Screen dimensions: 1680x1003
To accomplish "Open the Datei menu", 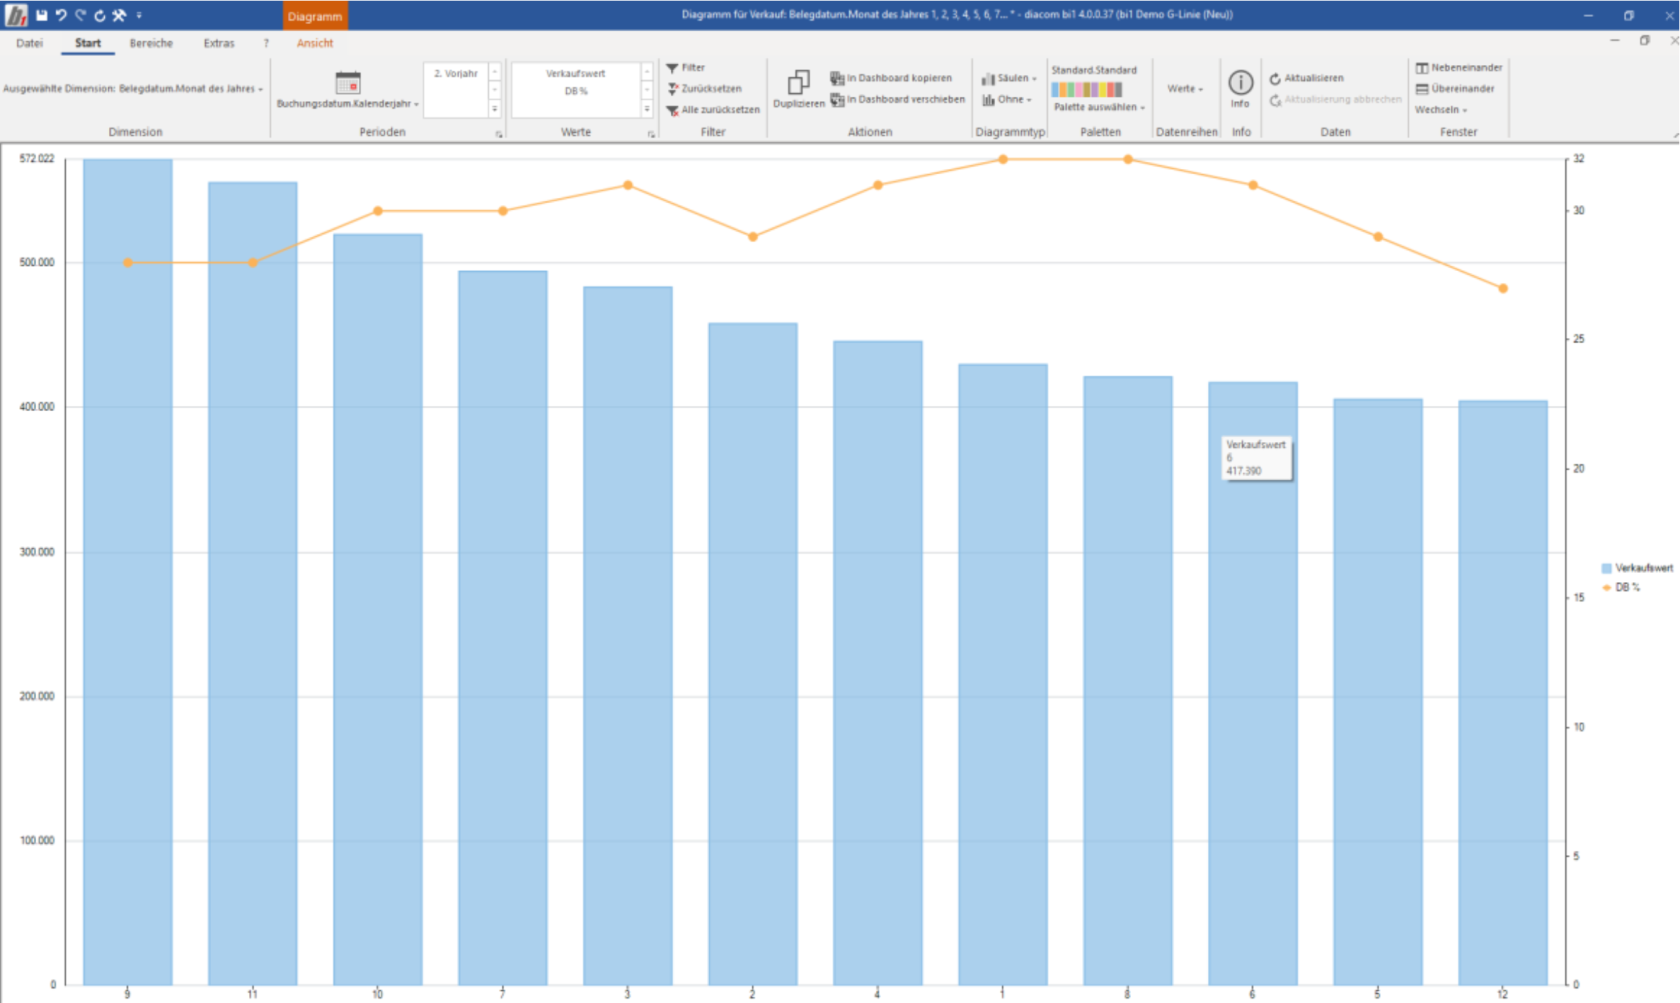I will (29, 43).
